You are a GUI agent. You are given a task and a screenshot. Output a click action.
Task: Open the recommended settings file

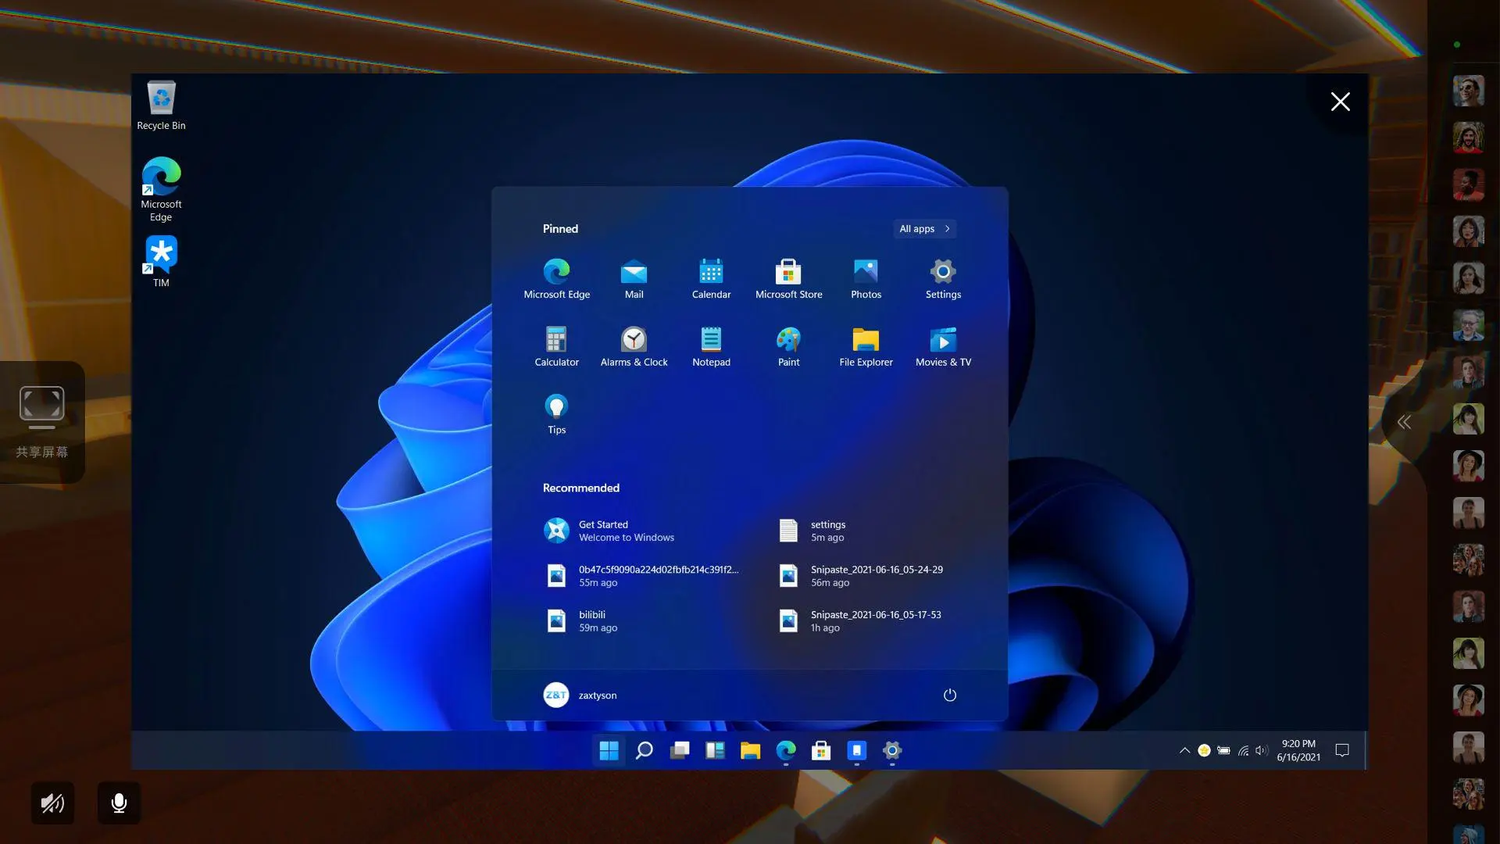826,531
